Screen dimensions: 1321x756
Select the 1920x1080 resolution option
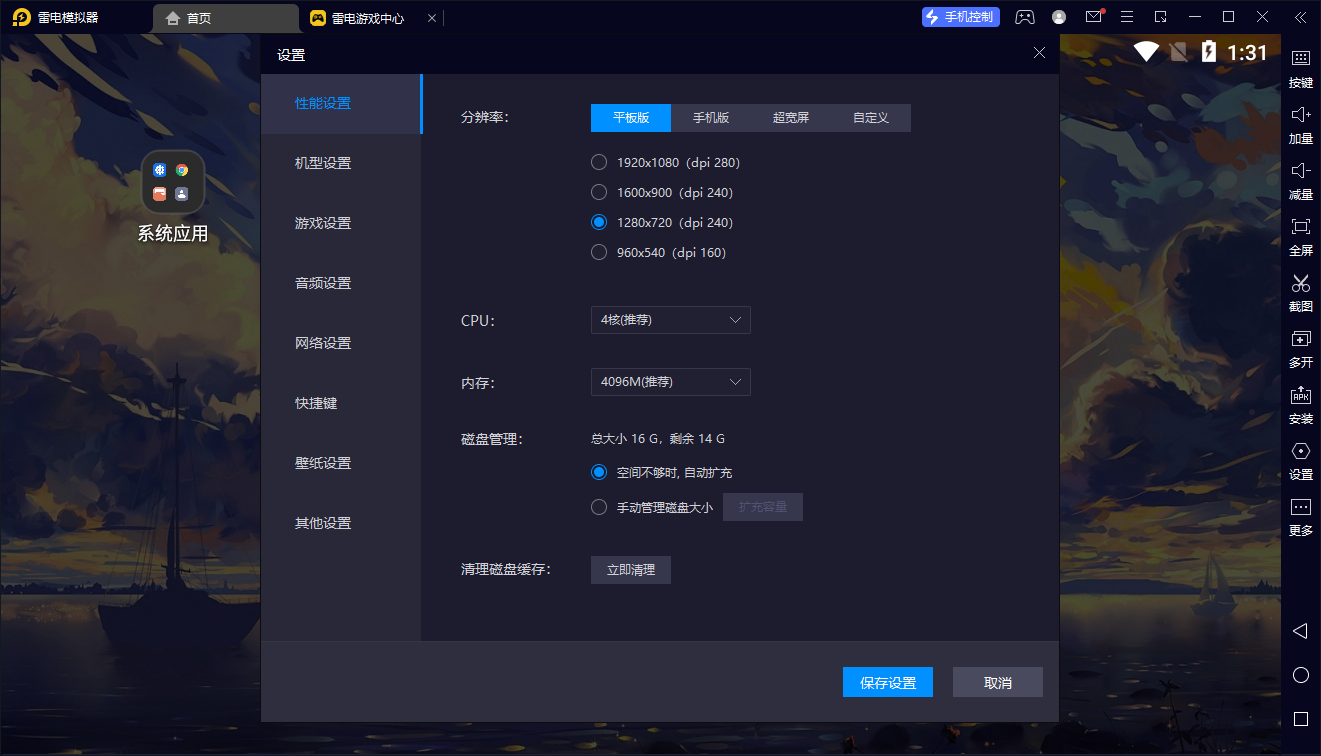click(599, 162)
